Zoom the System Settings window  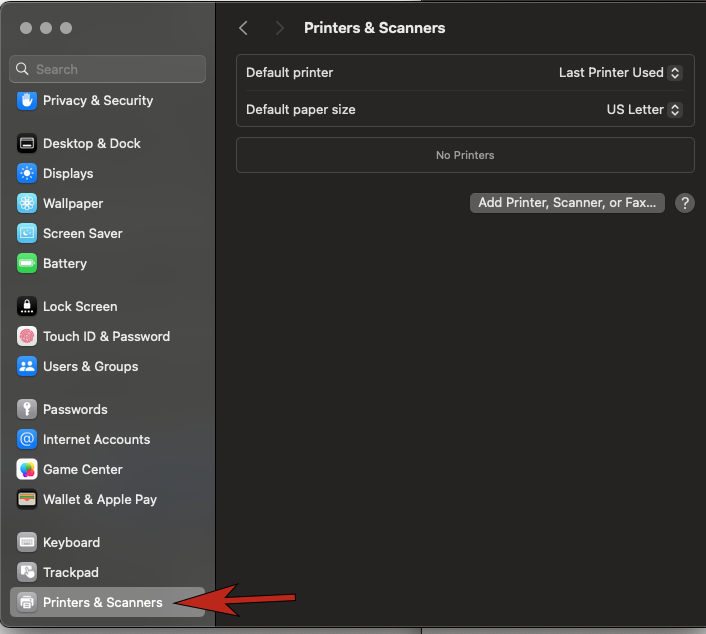(x=66, y=28)
